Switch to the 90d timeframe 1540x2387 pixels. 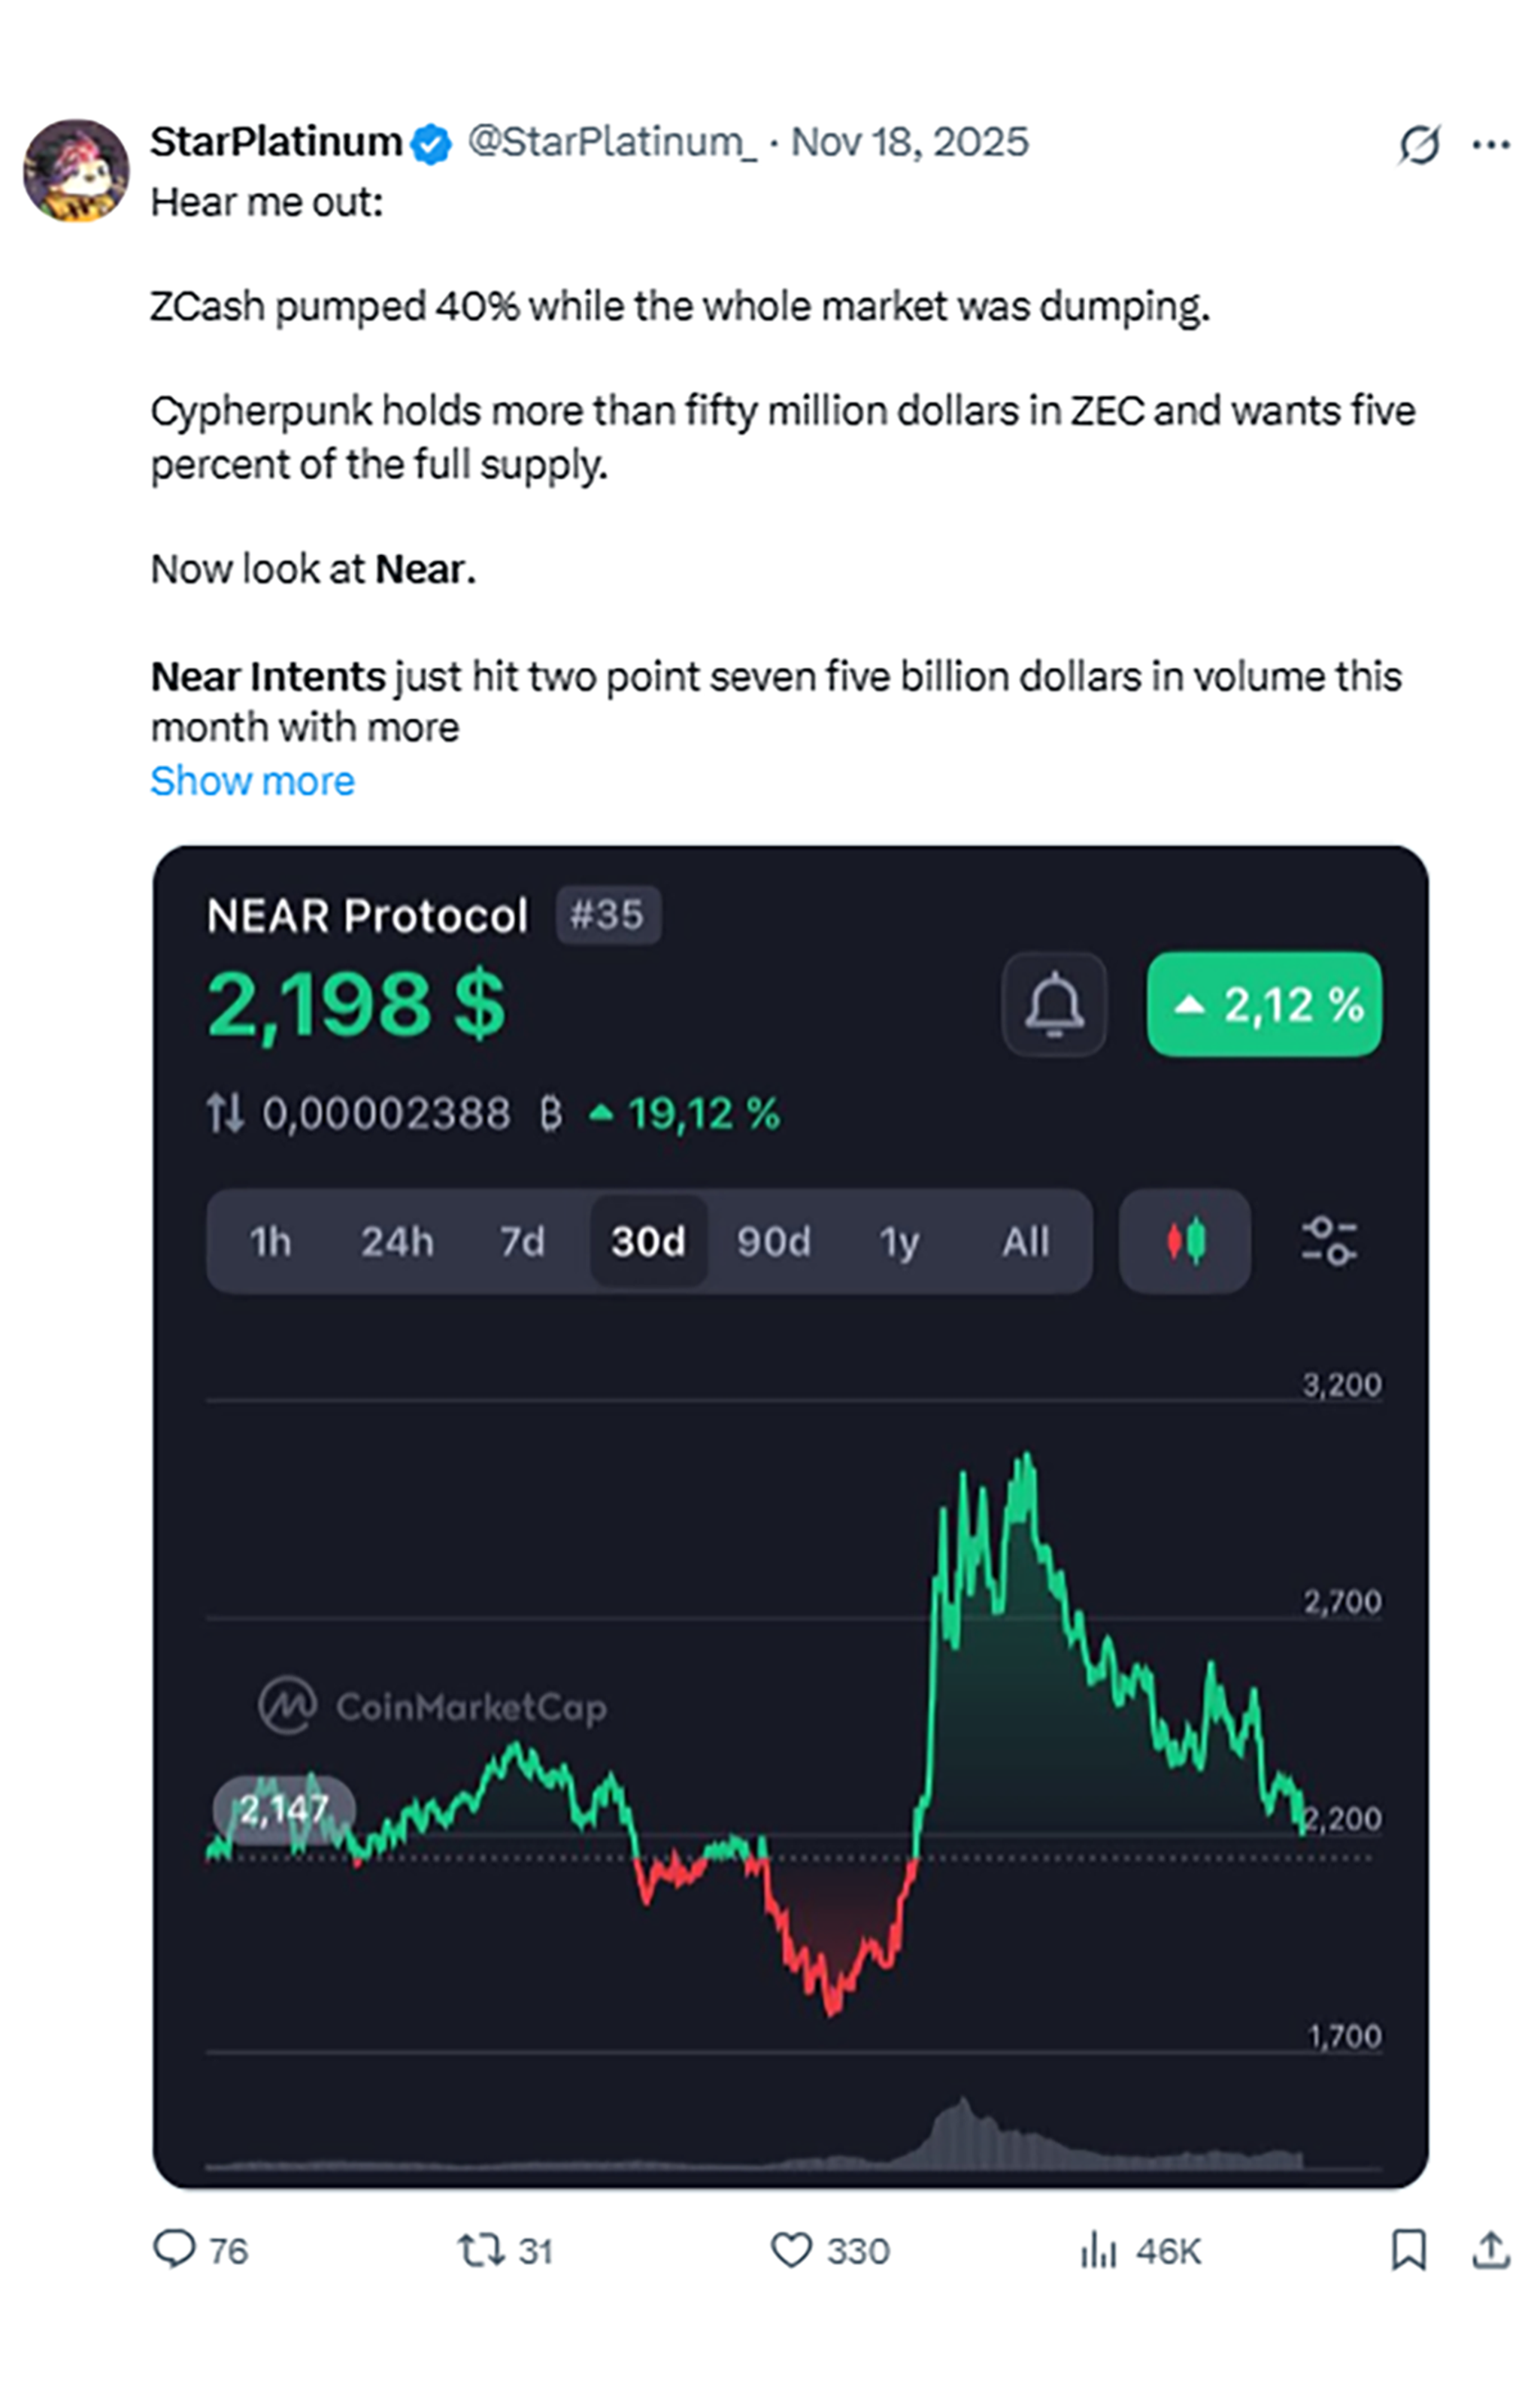click(x=773, y=1242)
